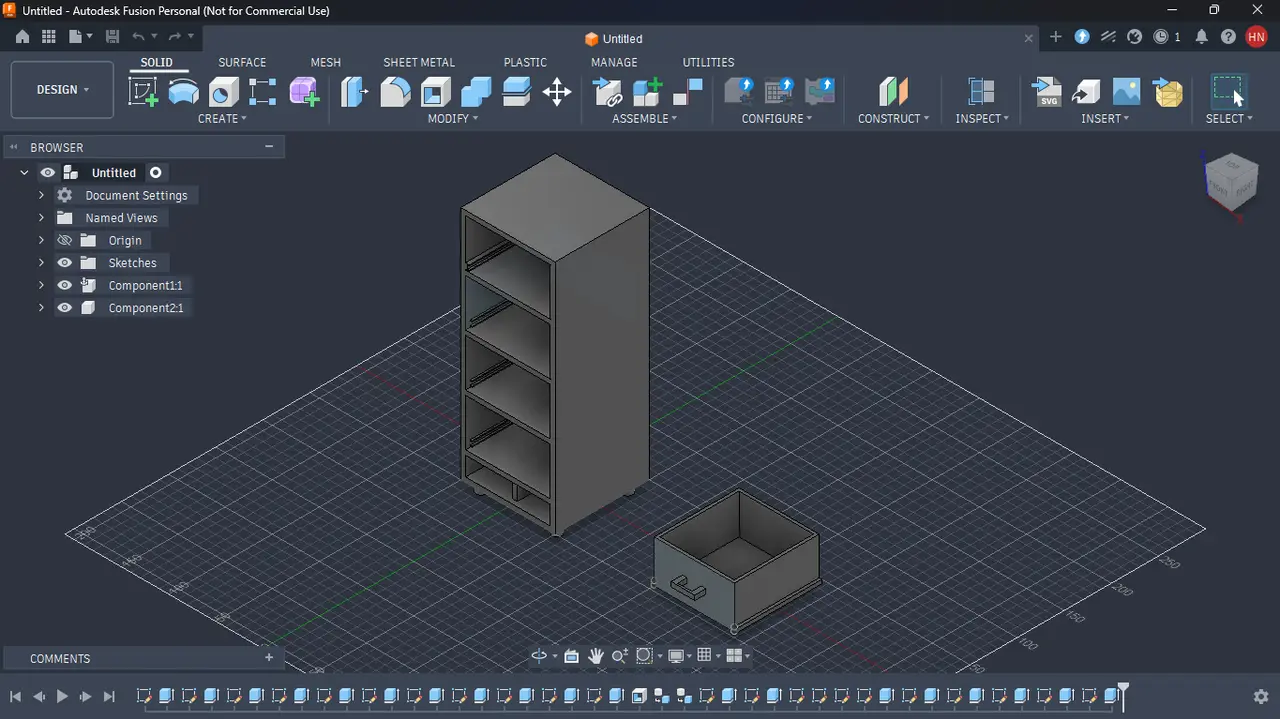Switch to the SURFACE tab

click(x=242, y=62)
